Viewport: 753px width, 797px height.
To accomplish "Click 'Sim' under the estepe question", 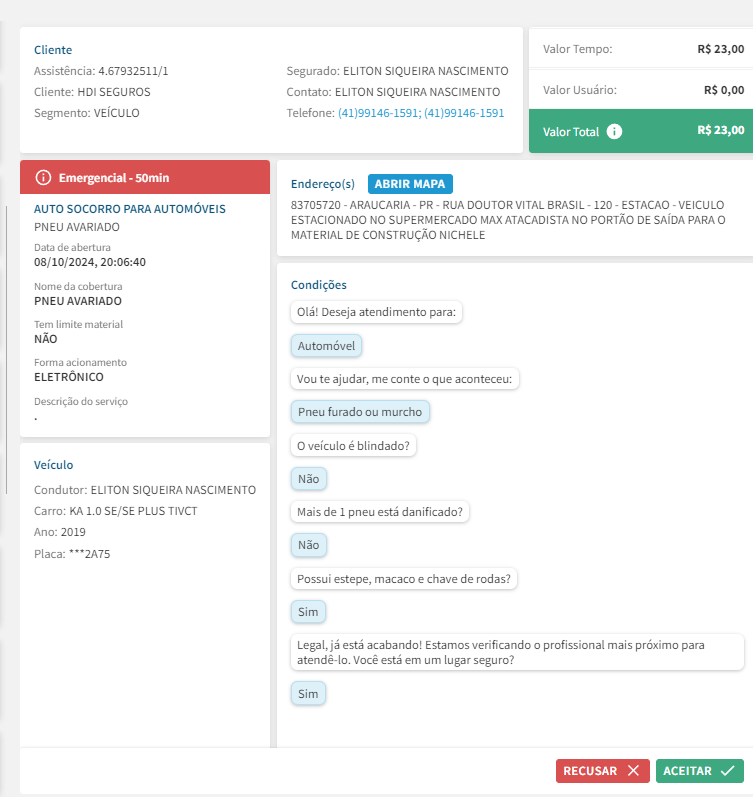I will [x=308, y=611].
